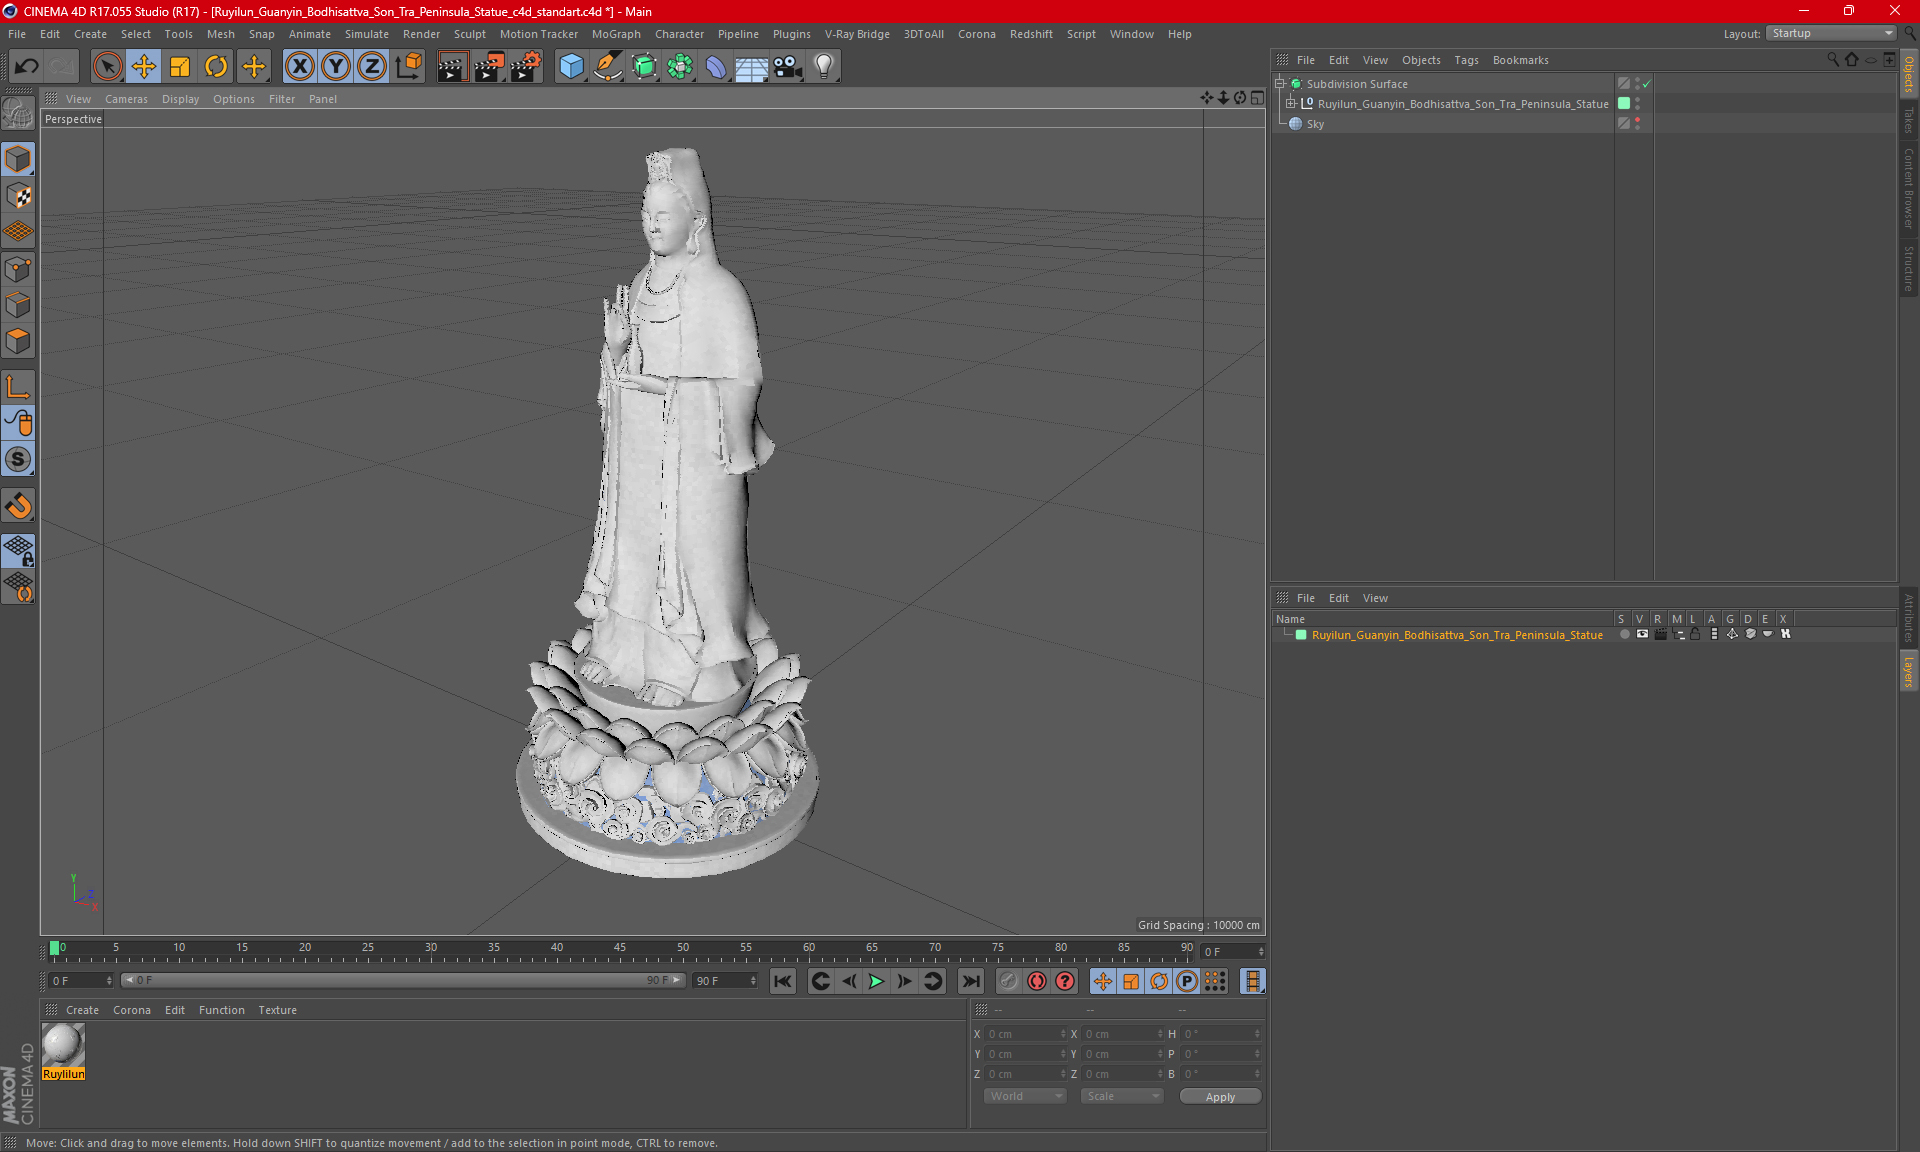Play animation forward

(x=876, y=981)
